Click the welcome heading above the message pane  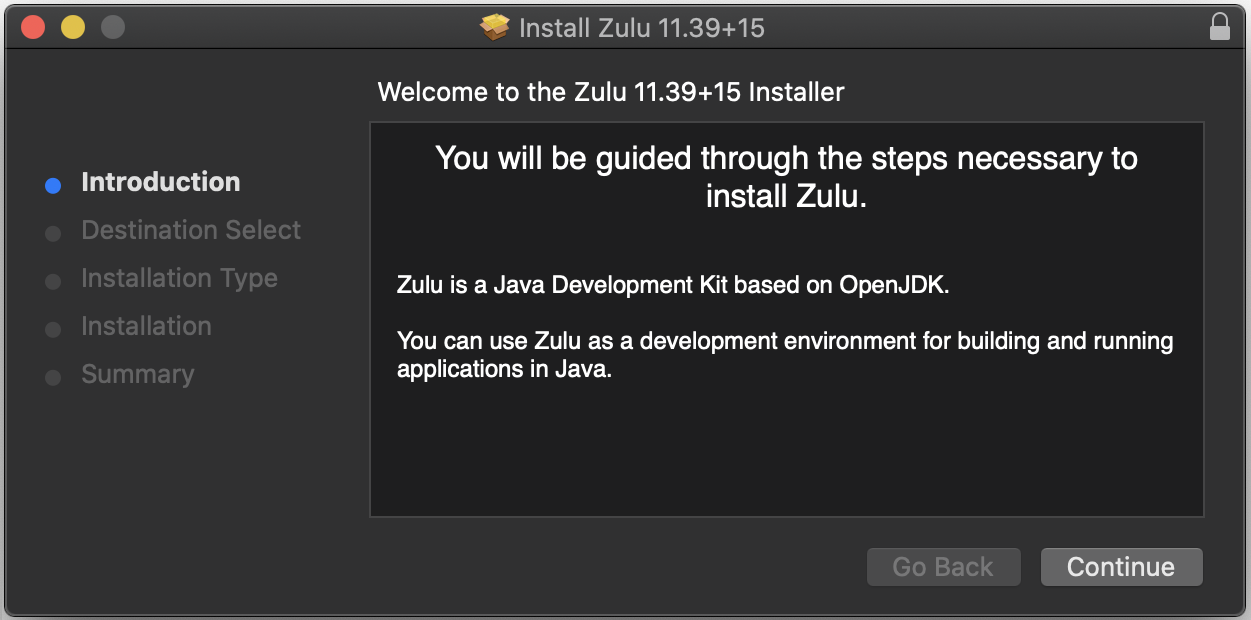610,92
